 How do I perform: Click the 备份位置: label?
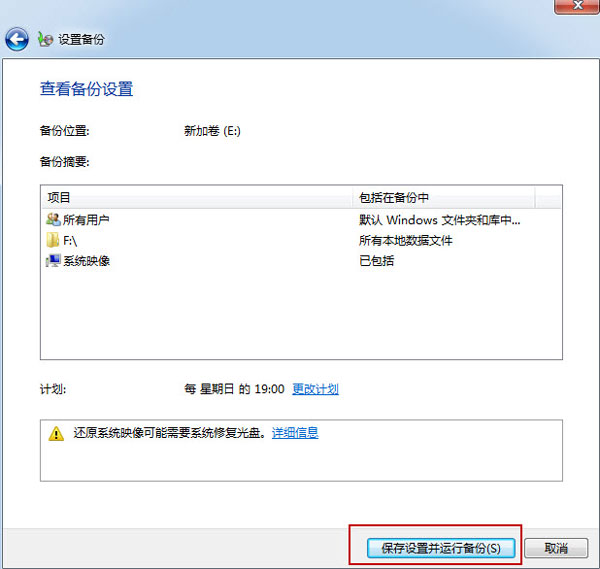65,131
